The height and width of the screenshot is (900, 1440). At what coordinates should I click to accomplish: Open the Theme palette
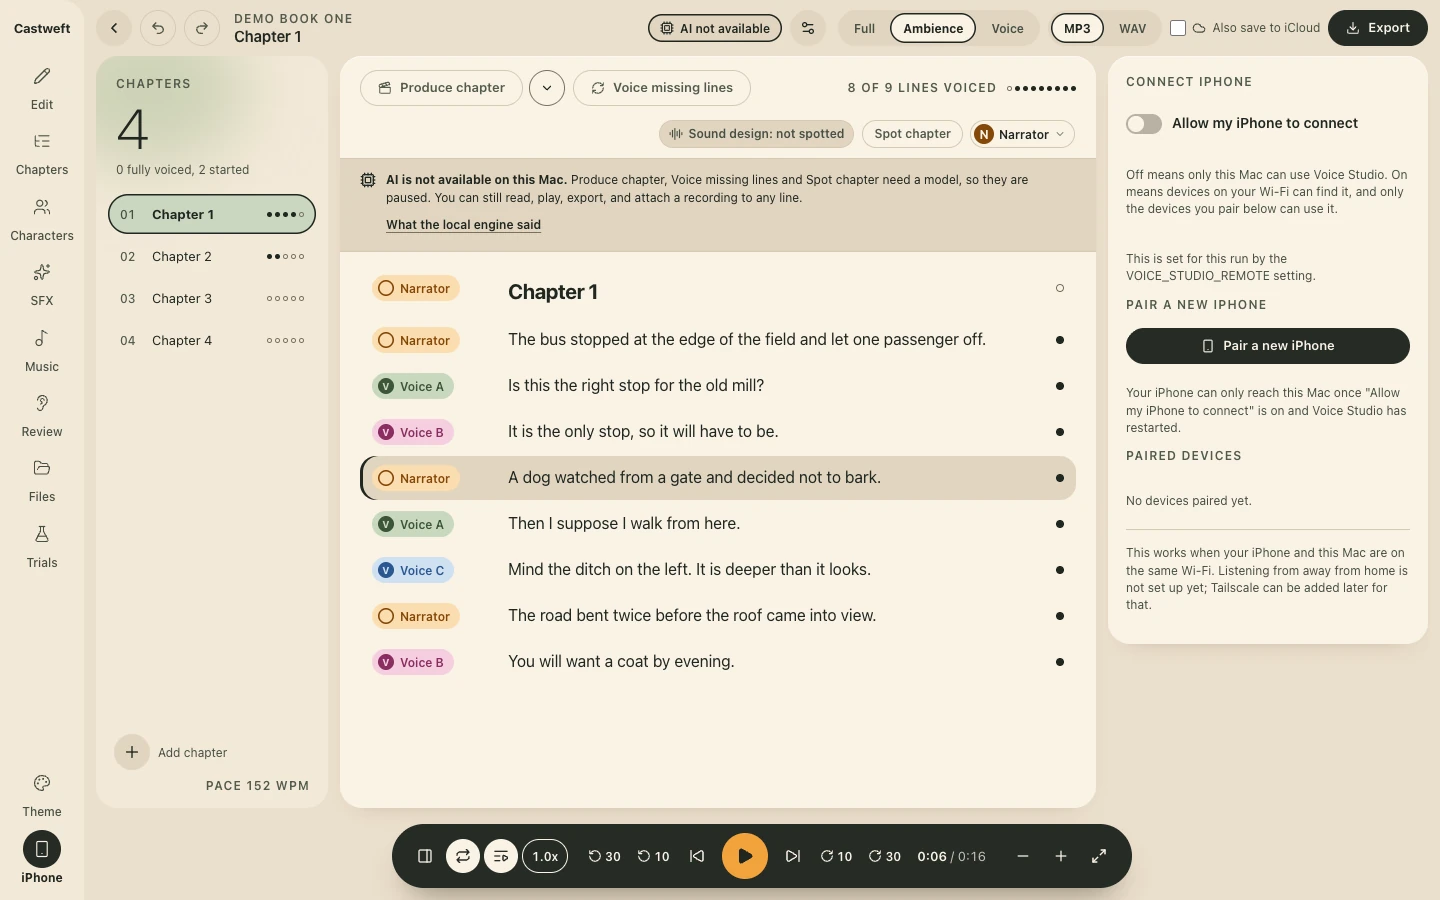(42, 796)
